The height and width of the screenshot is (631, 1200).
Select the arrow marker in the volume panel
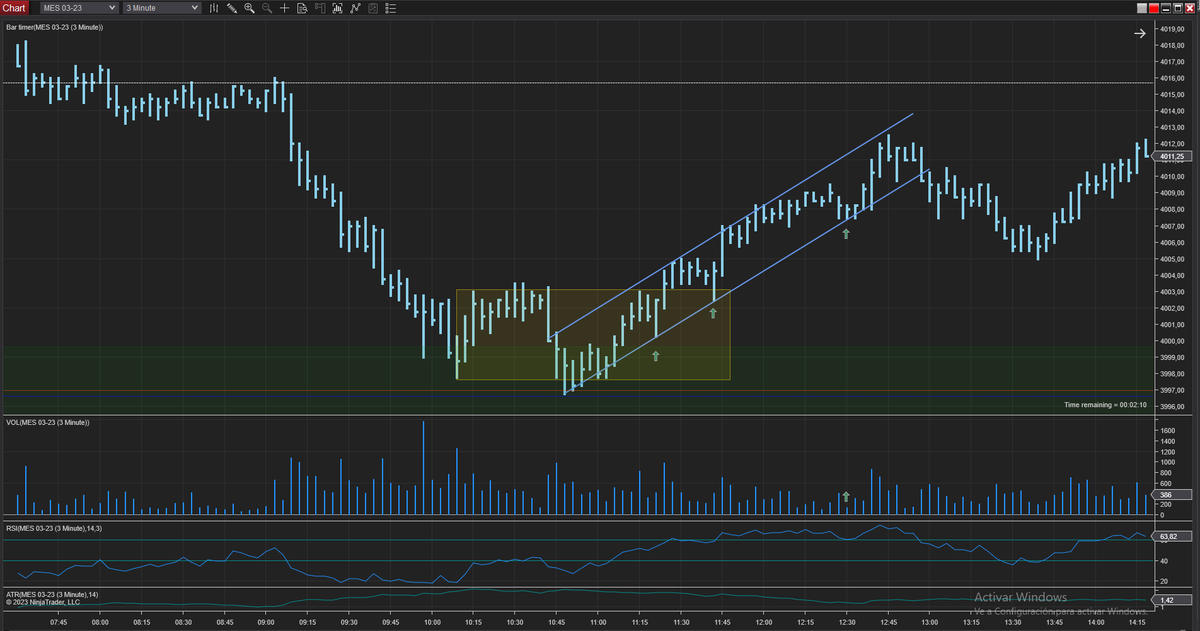(x=846, y=496)
